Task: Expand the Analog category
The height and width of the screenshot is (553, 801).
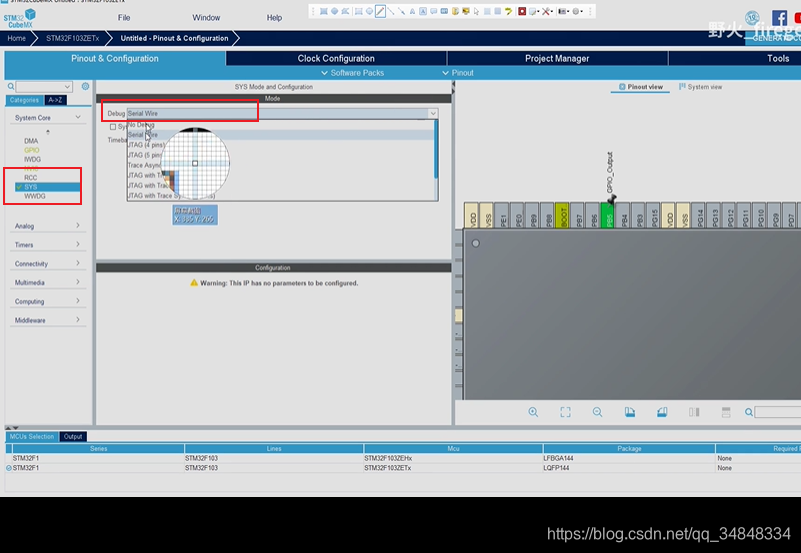Action: [78, 225]
